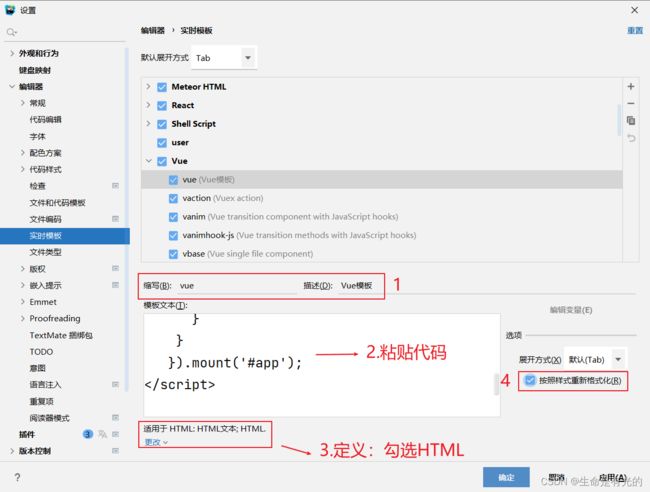The width and height of the screenshot is (650, 492).
Task: Remove selected template with minus icon
Action: click(x=631, y=103)
